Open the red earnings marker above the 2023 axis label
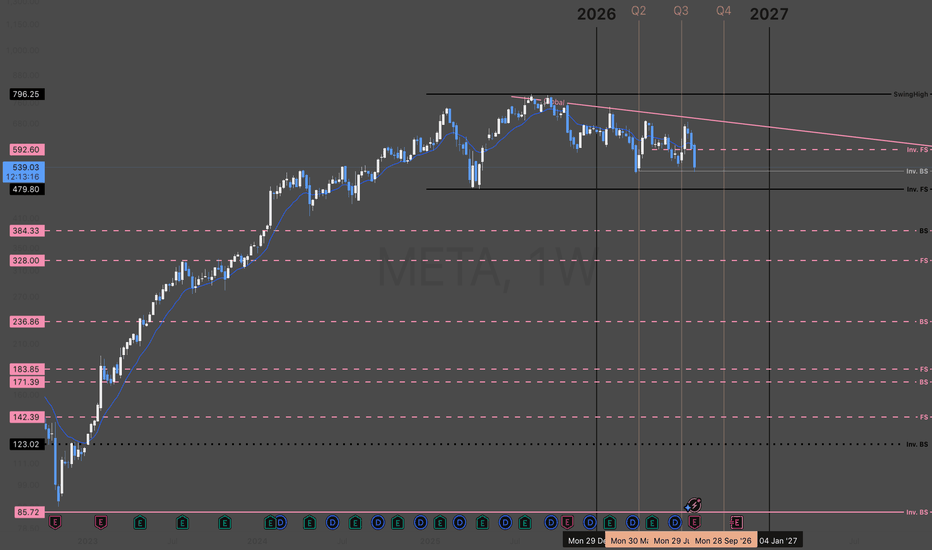Viewport: 932px width, 550px height. [100, 523]
